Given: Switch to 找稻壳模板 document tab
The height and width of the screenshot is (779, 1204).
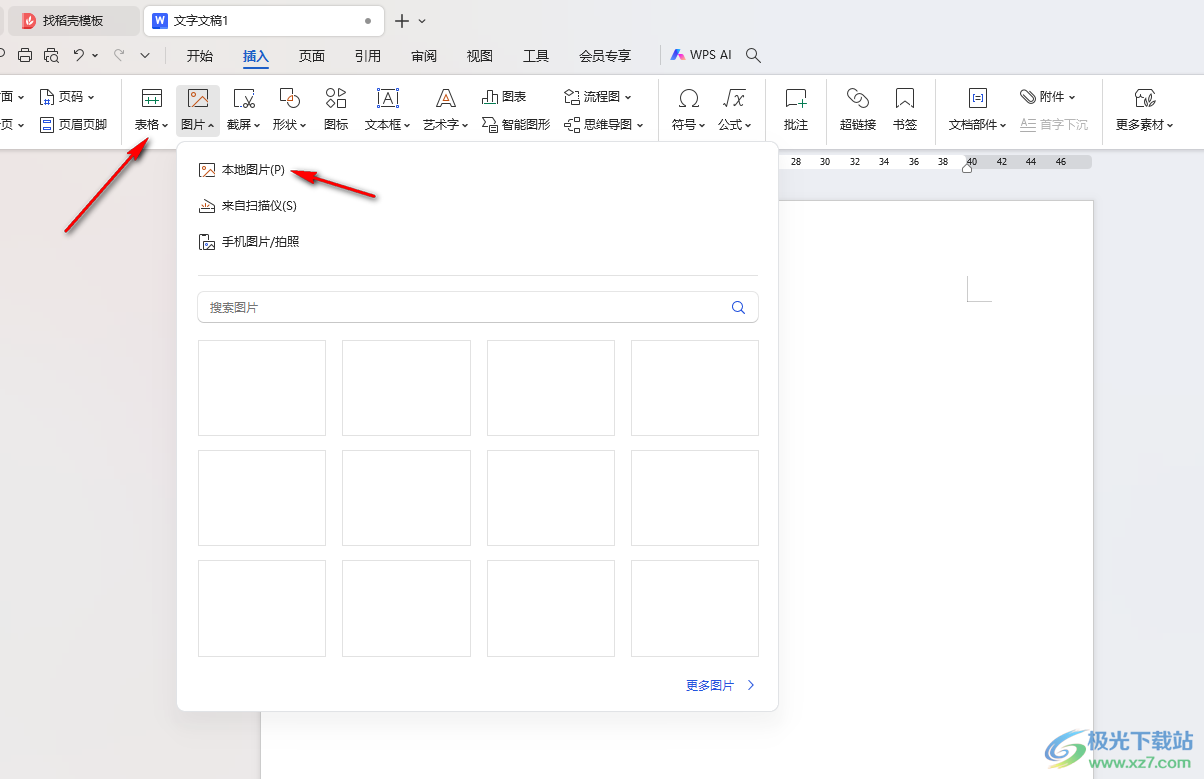Looking at the screenshot, I should point(72,20).
